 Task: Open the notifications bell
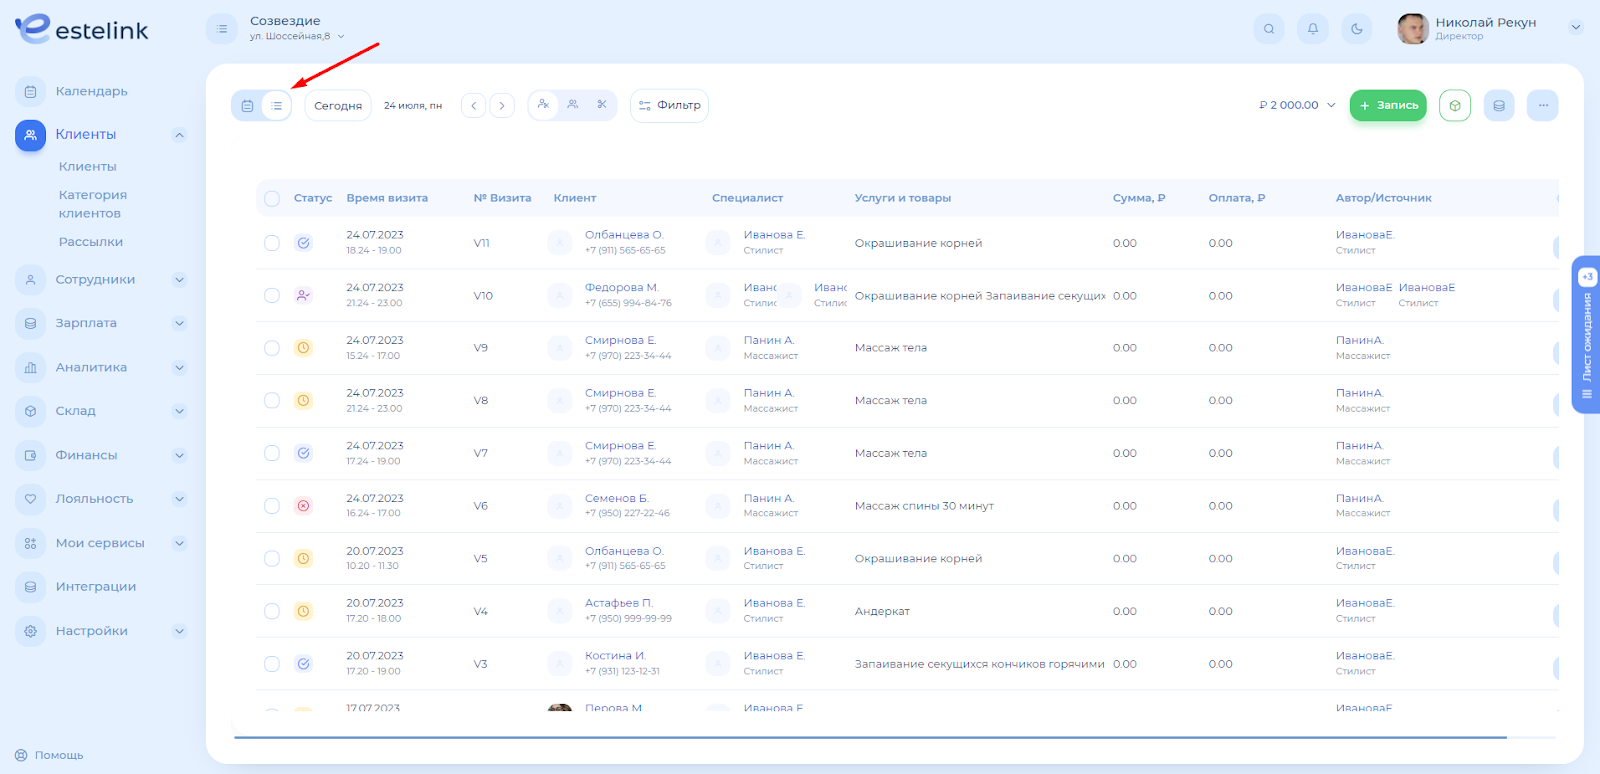point(1313,29)
